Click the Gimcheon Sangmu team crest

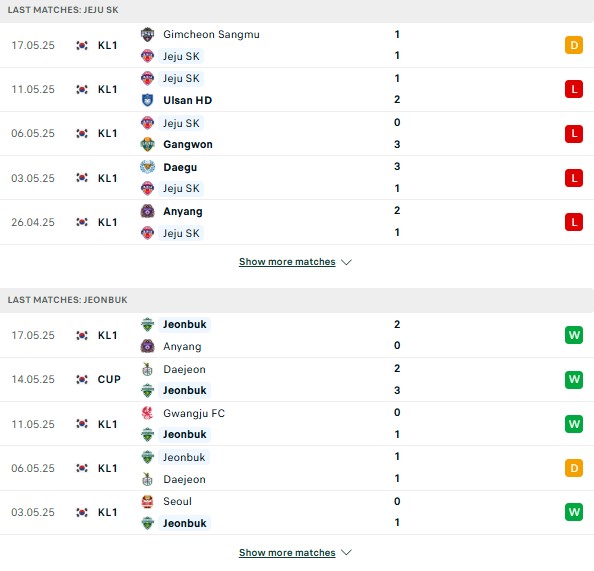147,34
